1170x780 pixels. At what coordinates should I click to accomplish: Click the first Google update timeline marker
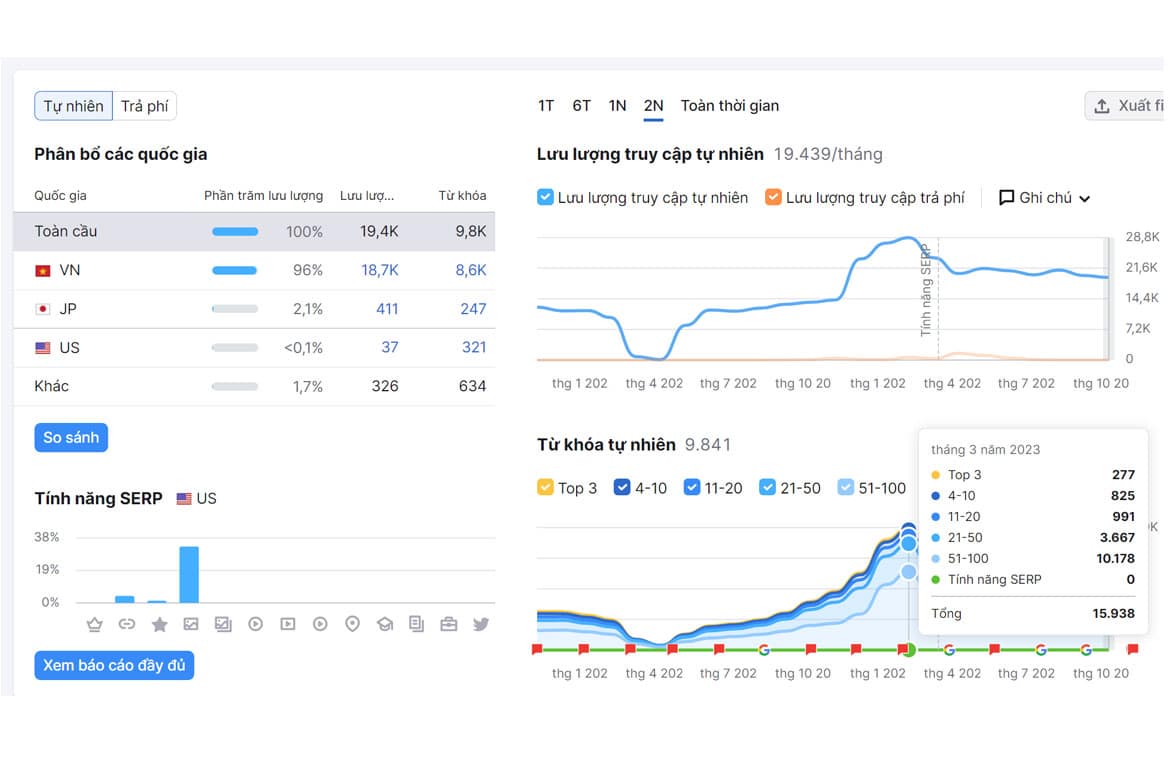click(x=763, y=649)
